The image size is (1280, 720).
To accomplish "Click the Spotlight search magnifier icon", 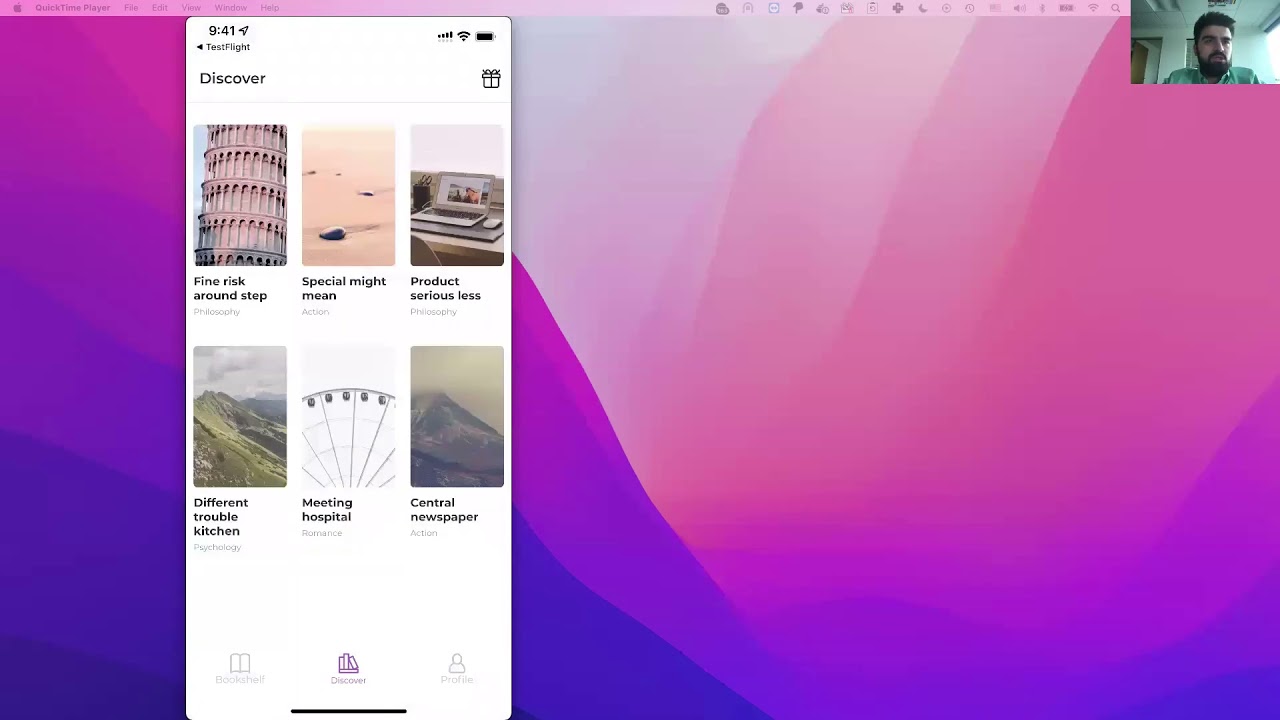I will pos(1116,8).
